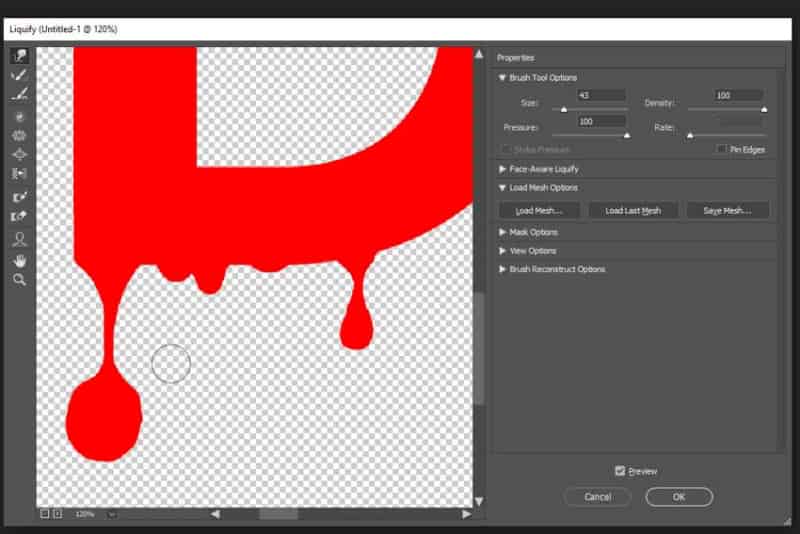The width and height of the screenshot is (800, 534).
Task: Click the Density value field
Action: pos(738,95)
